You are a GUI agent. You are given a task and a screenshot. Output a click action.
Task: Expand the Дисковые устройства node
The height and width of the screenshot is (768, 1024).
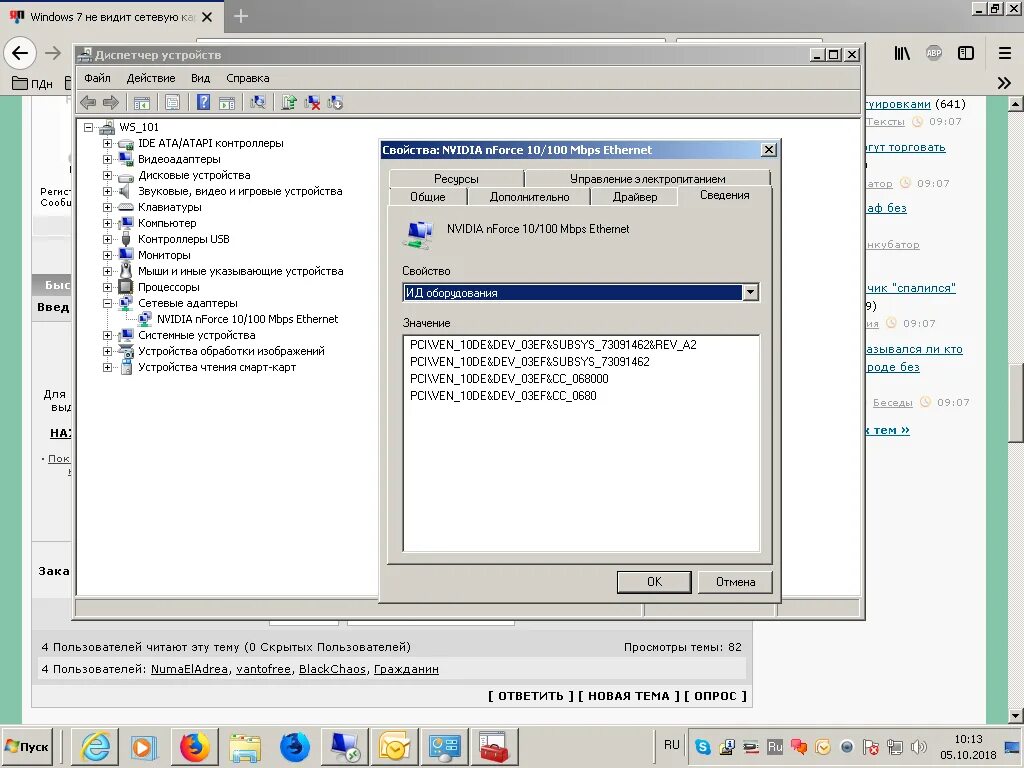tap(108, 175)
